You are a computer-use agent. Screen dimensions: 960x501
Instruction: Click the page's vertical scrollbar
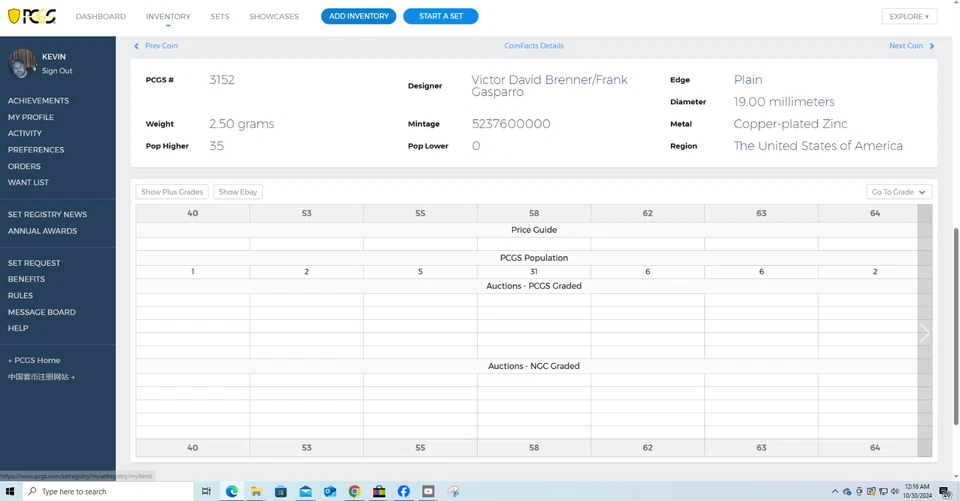point(955,300)
